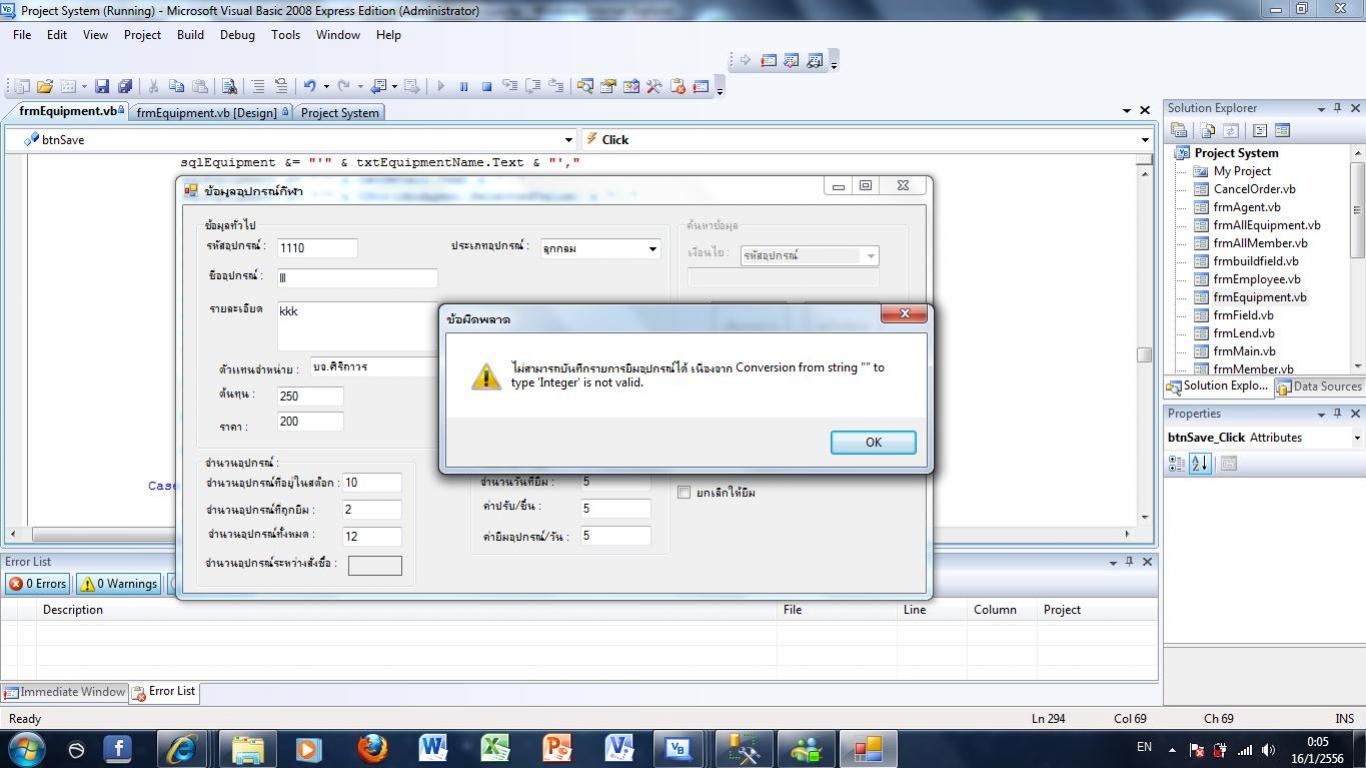
Task: Click the Windows Start orb
Action: pos(25,748)
